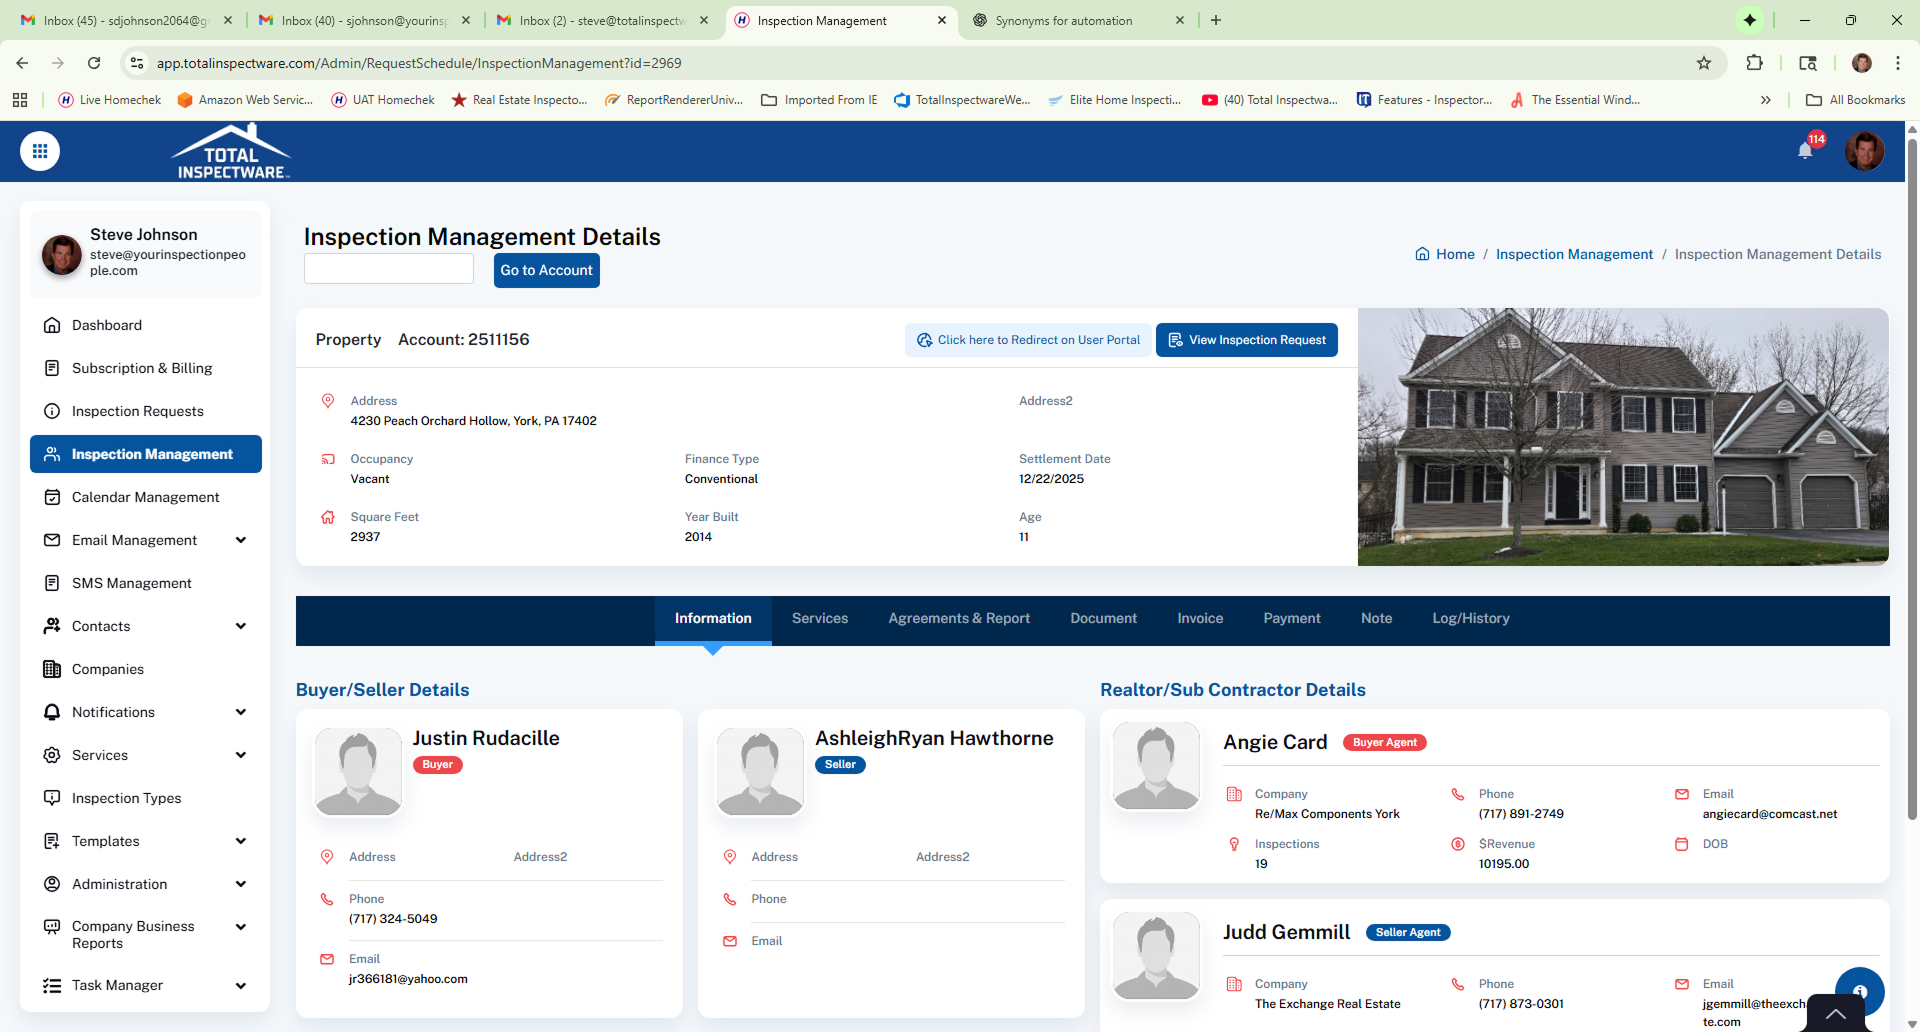Open the user profile avatar in header
This screenshot has width=1920, height=1032.
point(1864,151)
